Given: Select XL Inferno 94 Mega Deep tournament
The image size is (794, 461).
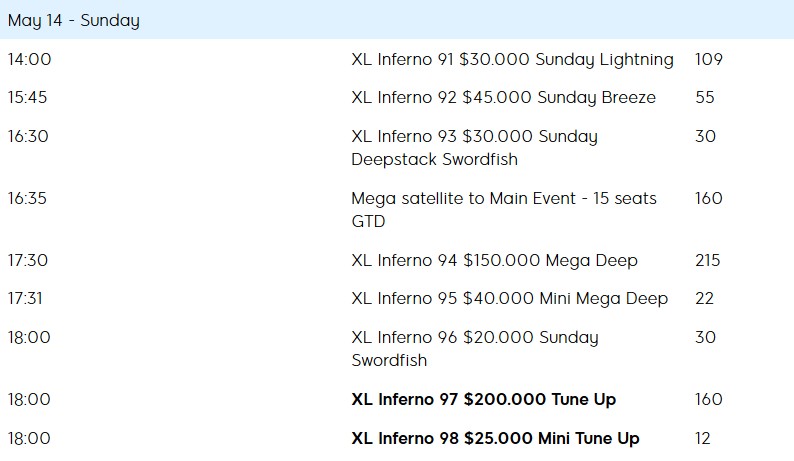Looking at the screenshot, I should 494,260.
